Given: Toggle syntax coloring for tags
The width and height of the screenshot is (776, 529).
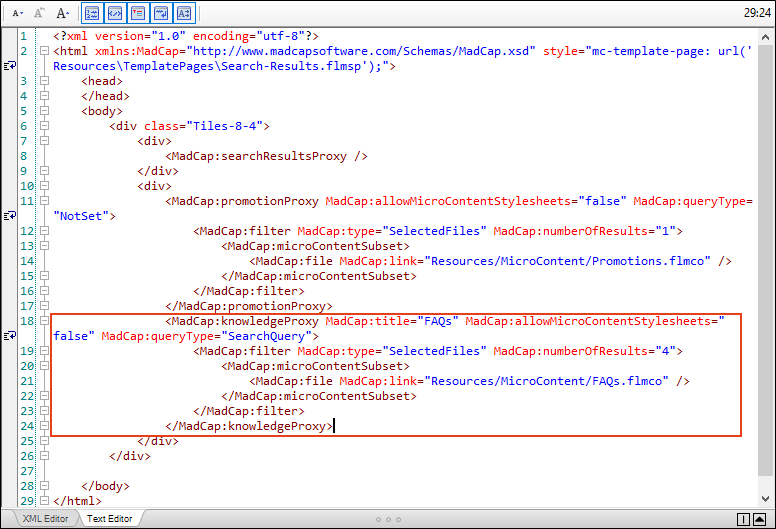Looking at the screenshot, I should coord(115,13).
